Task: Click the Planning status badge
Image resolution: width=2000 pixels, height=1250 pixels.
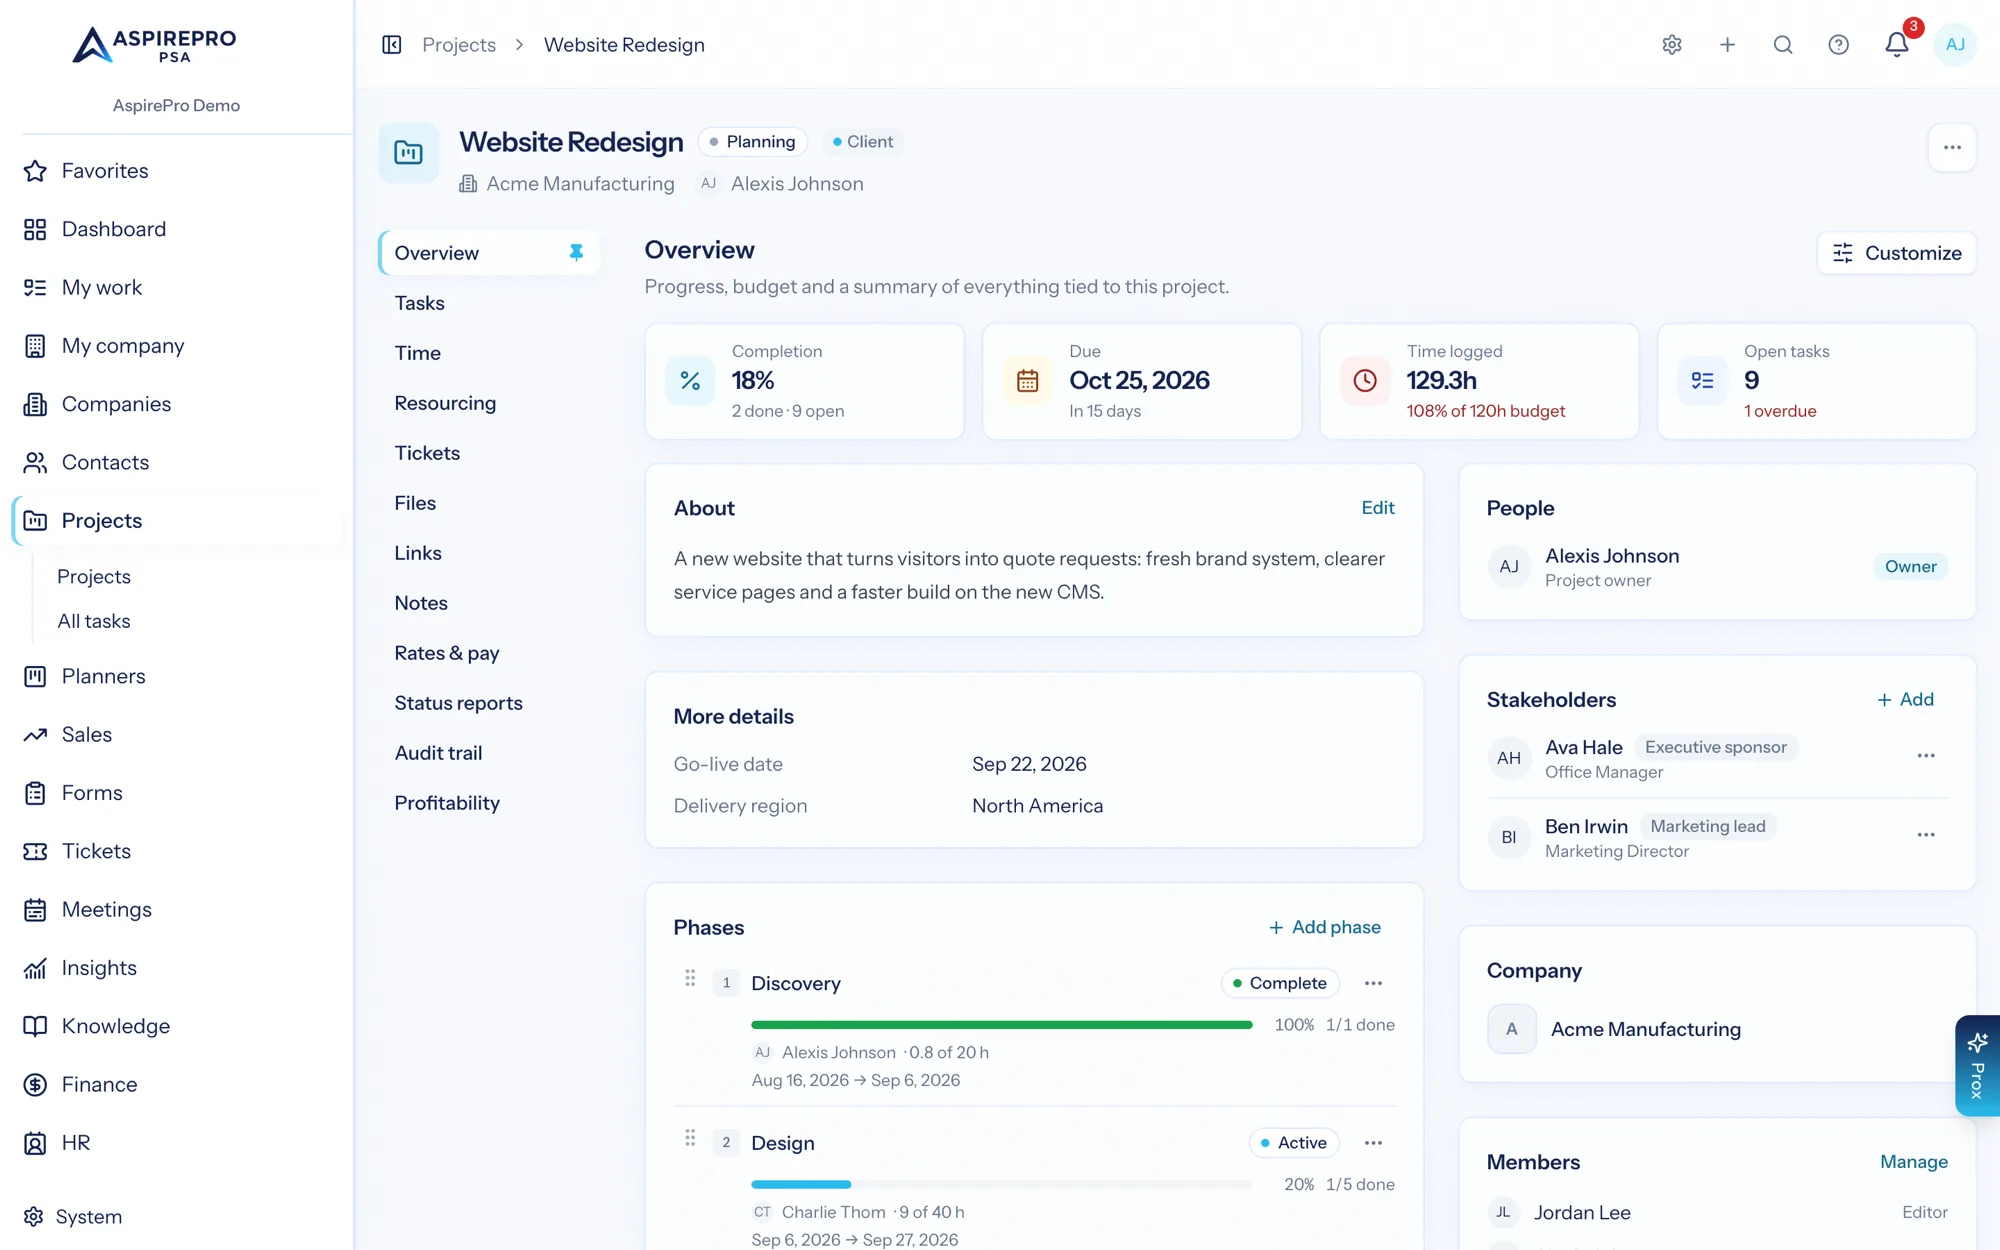Action: point(752,142)
